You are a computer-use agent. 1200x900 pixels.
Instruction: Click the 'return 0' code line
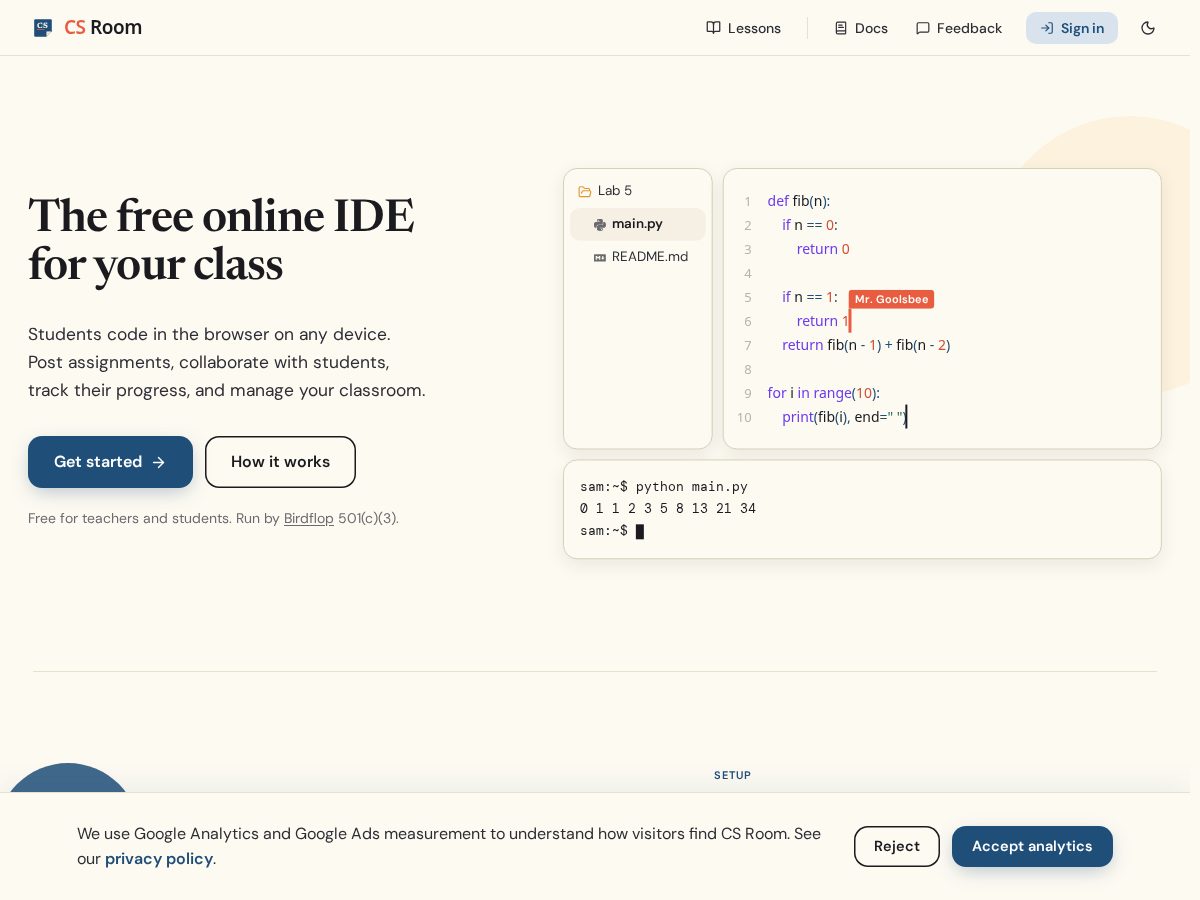[x=823, y=249]
